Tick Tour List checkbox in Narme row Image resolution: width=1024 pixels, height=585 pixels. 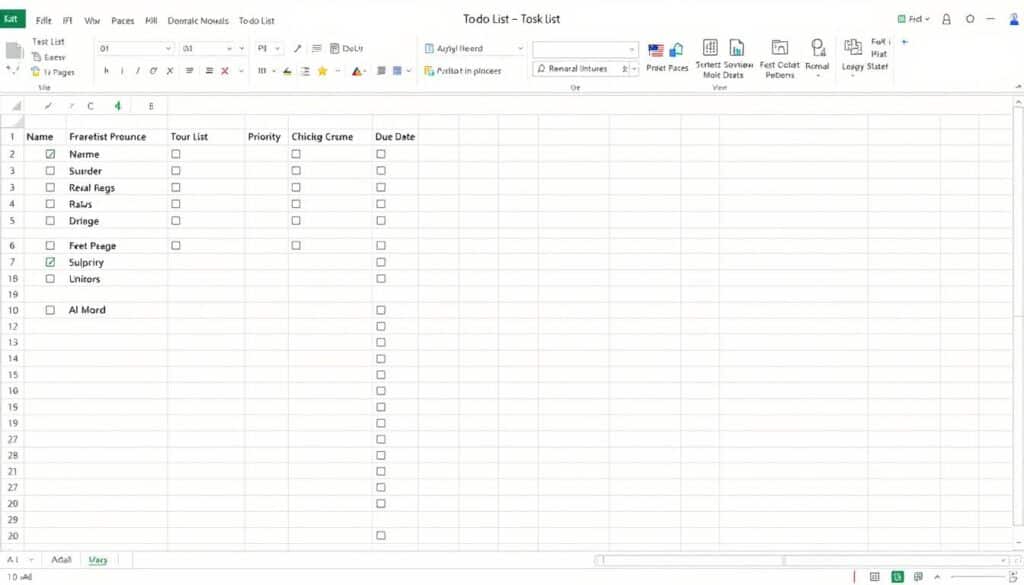tap(176, 154)
